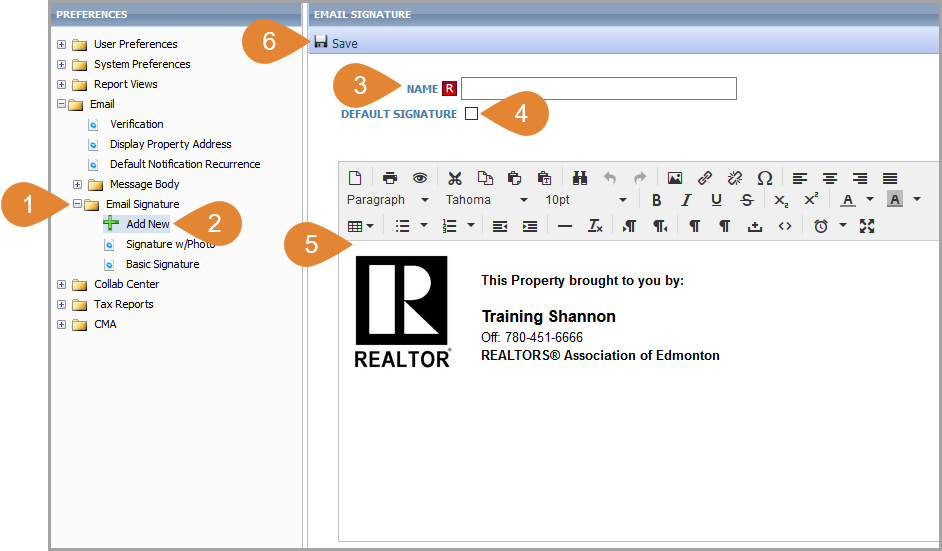Align text right
942x551 pixels.
click(x=860, y=178)
